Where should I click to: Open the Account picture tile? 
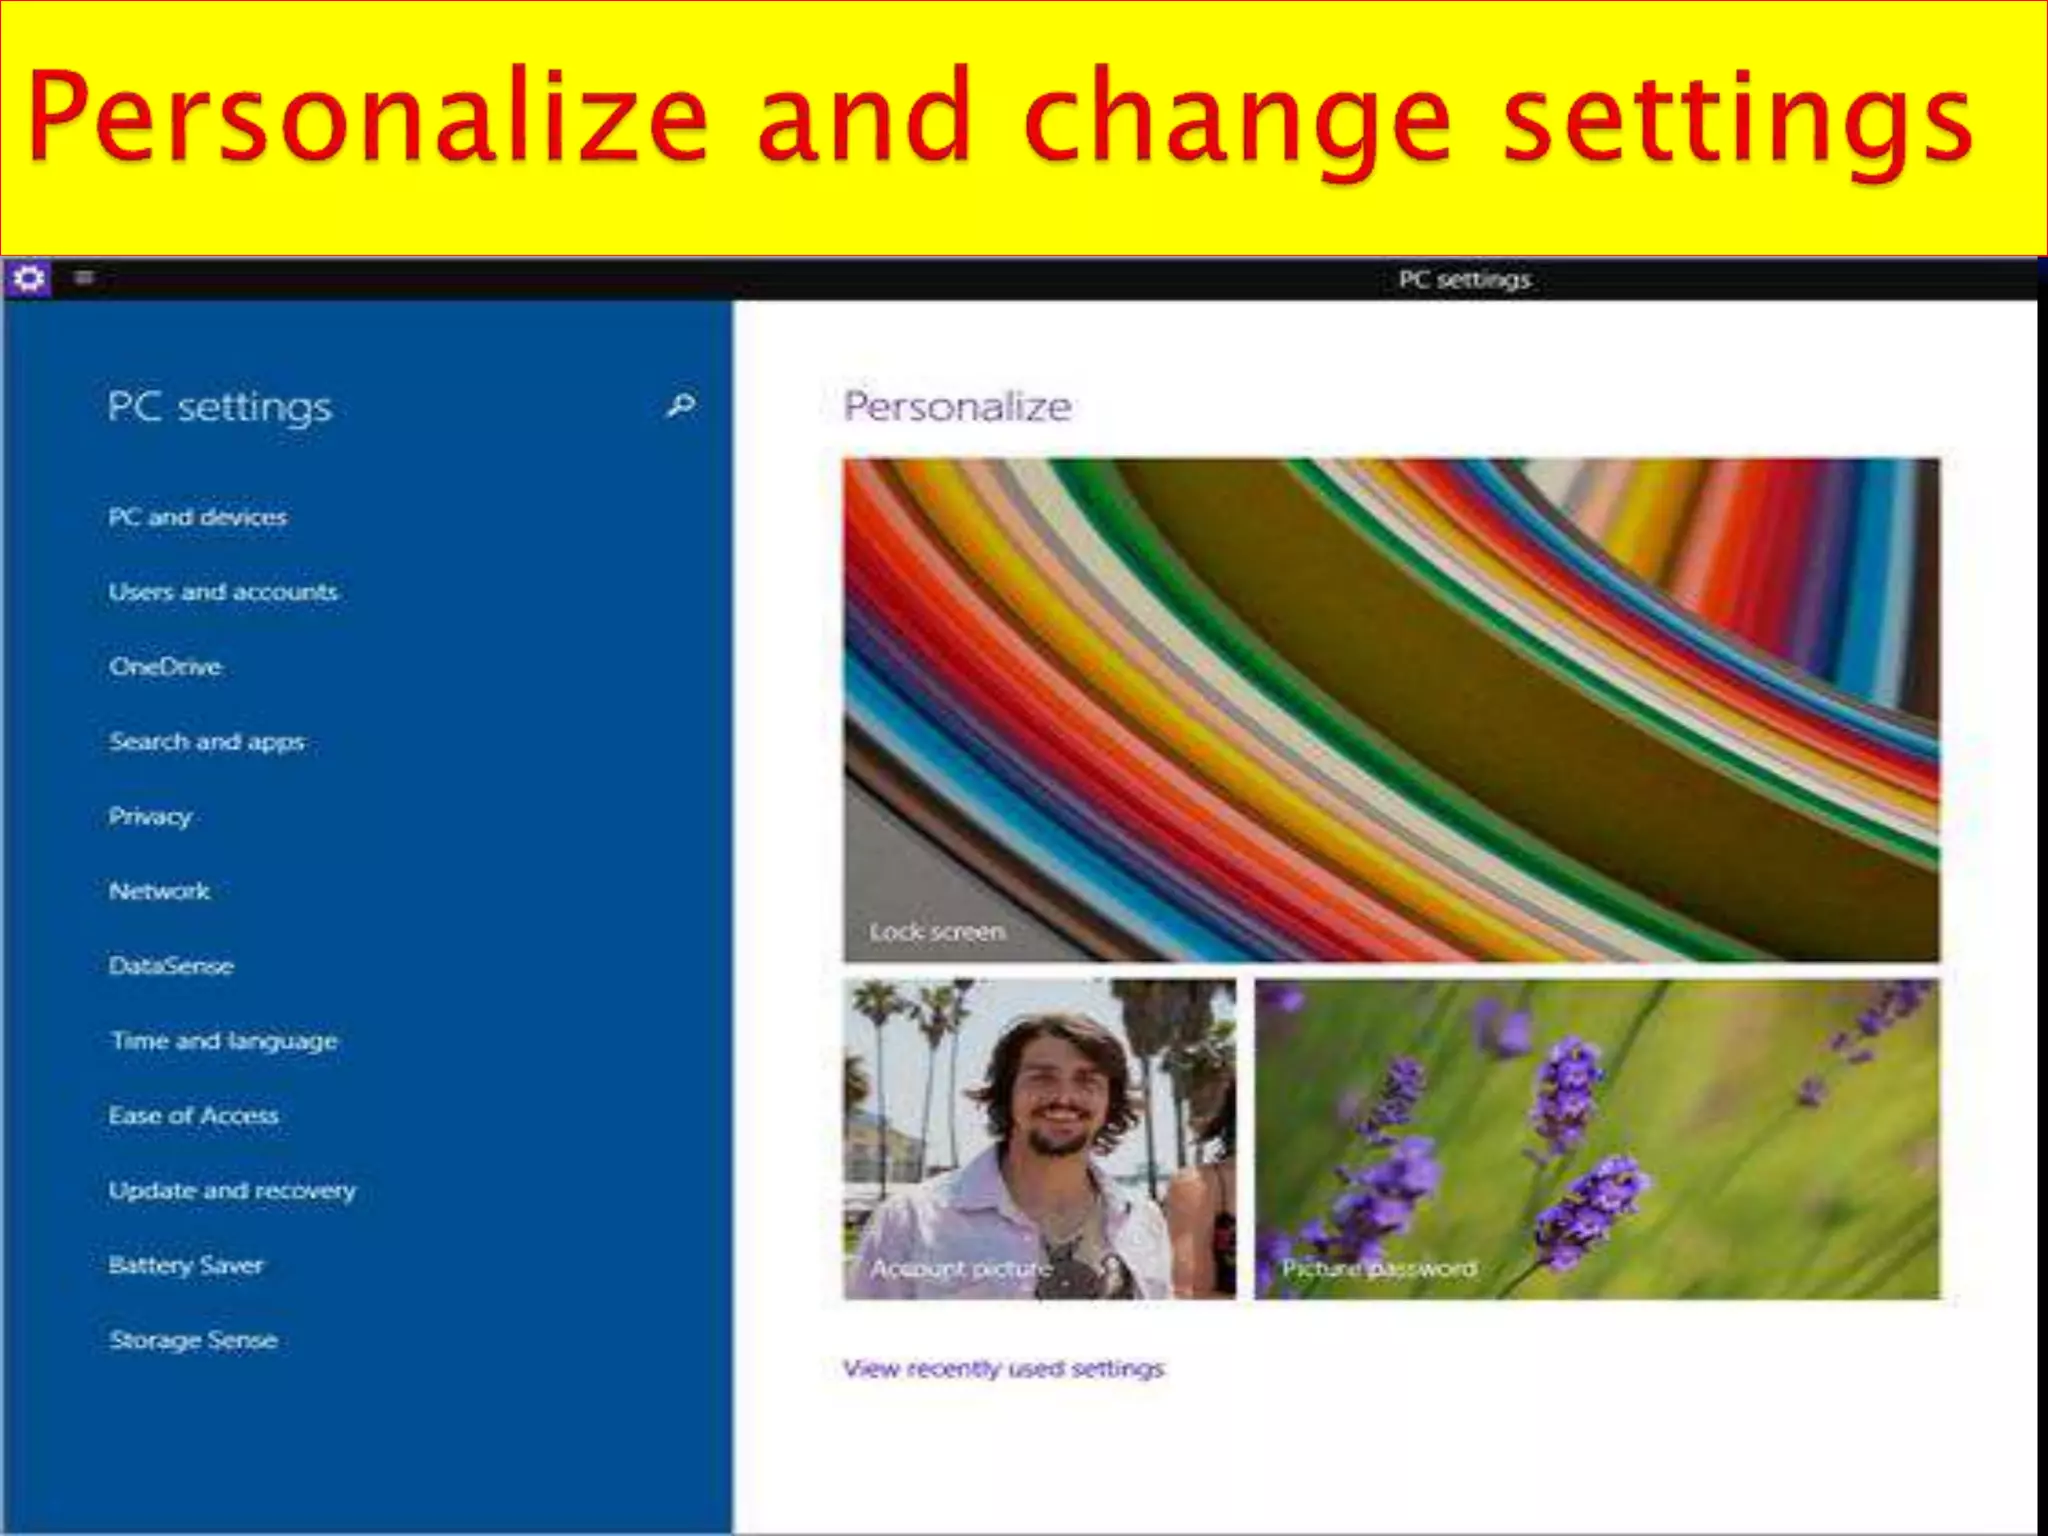tap(1039, 1139)
